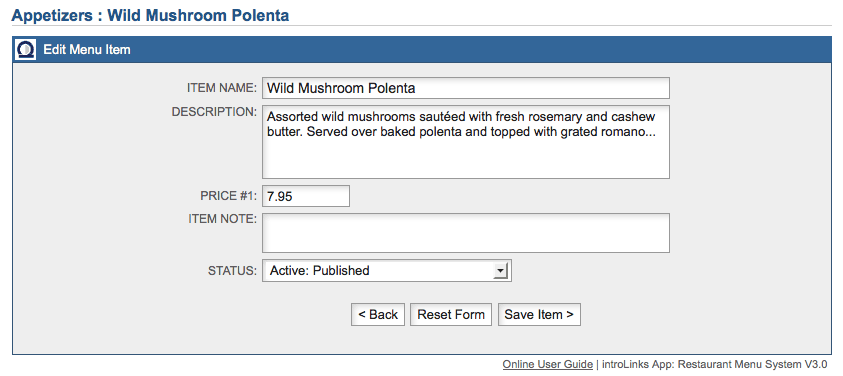Click the Reset Form button
Viewport: 843px width, 376px height.
(451, 315)
